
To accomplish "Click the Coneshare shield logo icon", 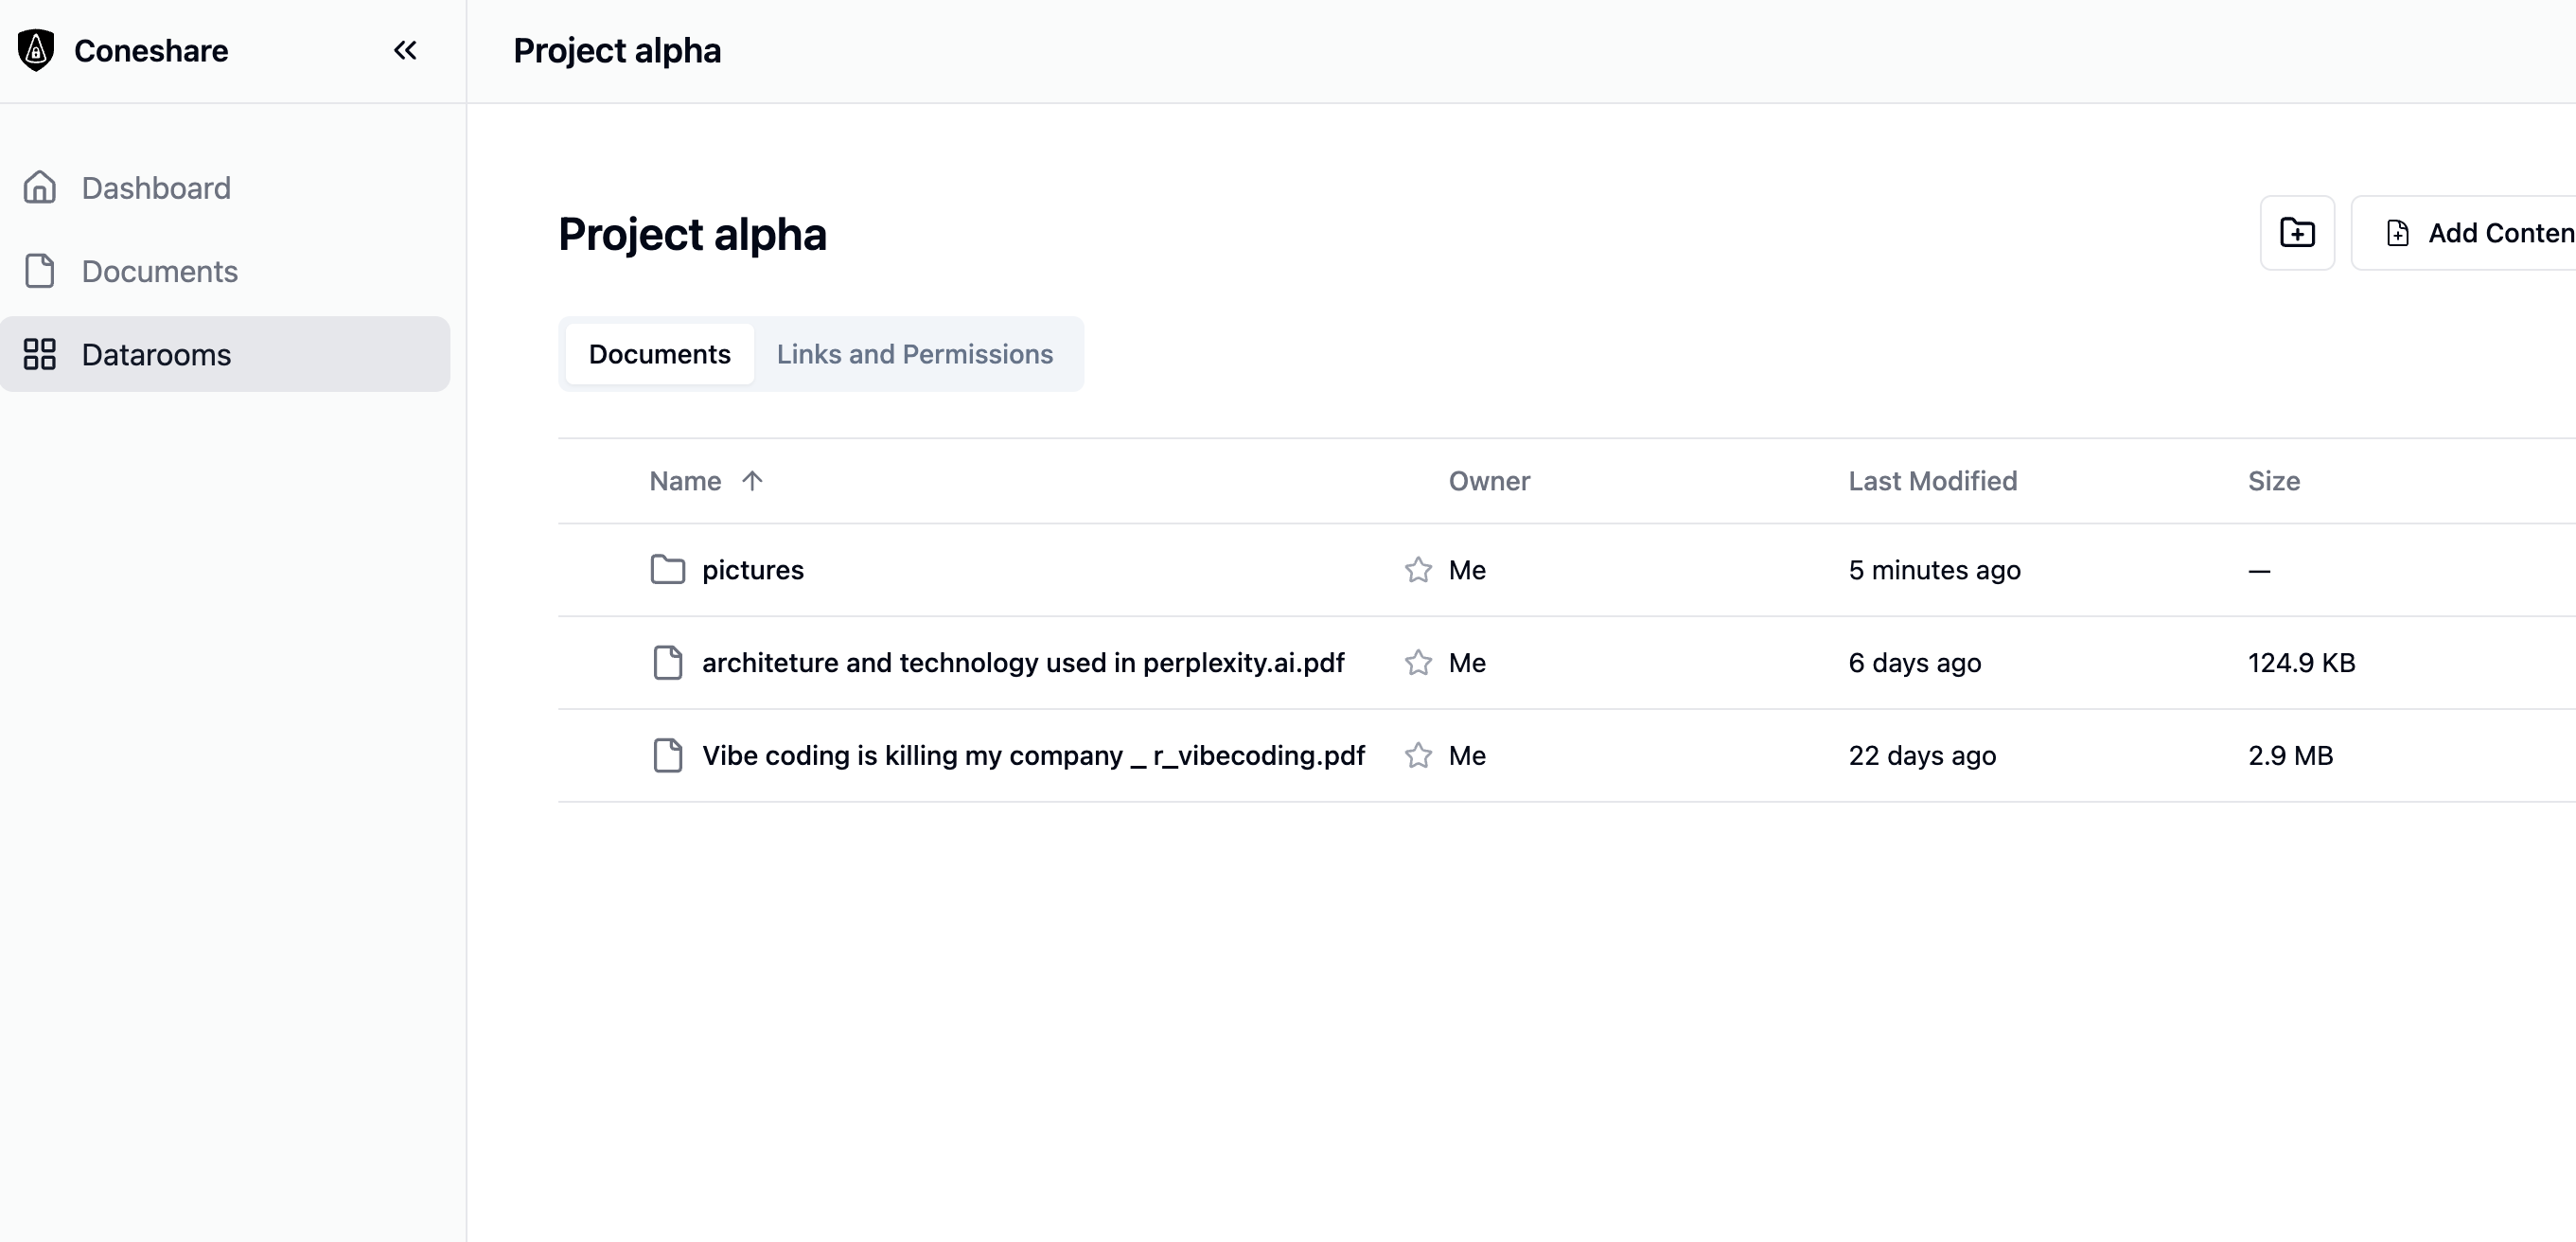I will [36, 50].
